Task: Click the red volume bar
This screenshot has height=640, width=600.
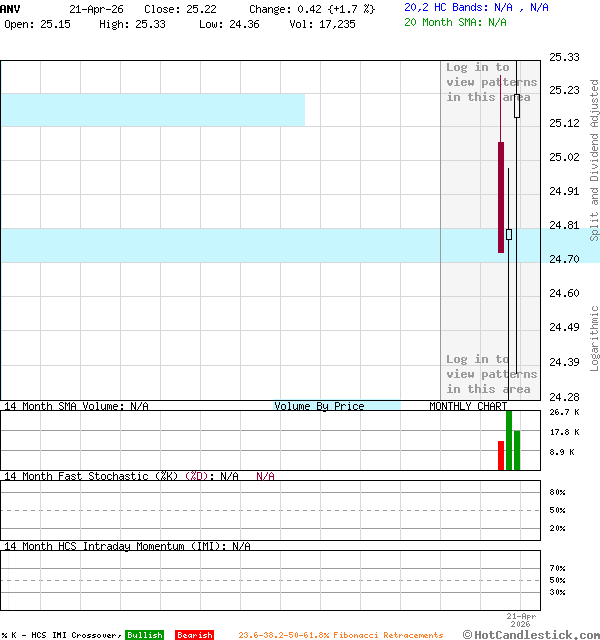Action: (x=501, y=455)
